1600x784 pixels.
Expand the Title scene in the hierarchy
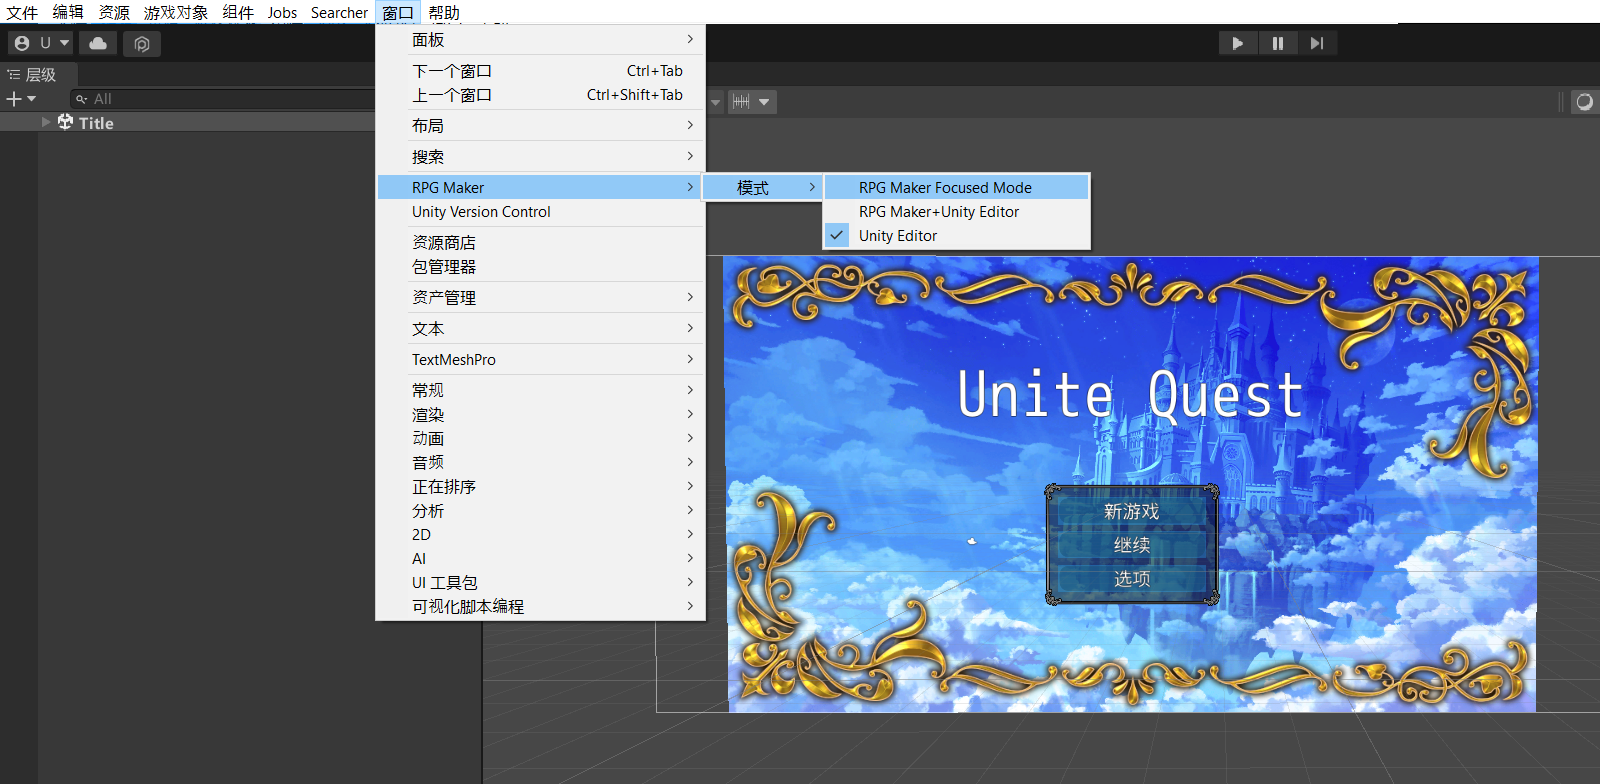(46, 122)
